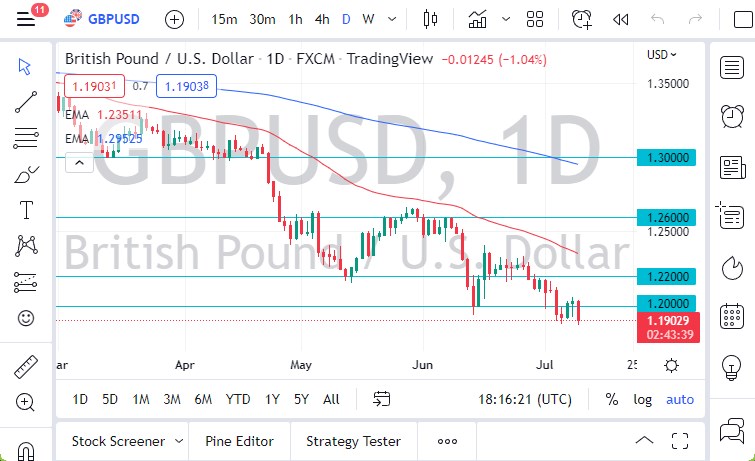Select the trend line drawing tool
This screenshot has width=755, height=461.
point(26,100)
